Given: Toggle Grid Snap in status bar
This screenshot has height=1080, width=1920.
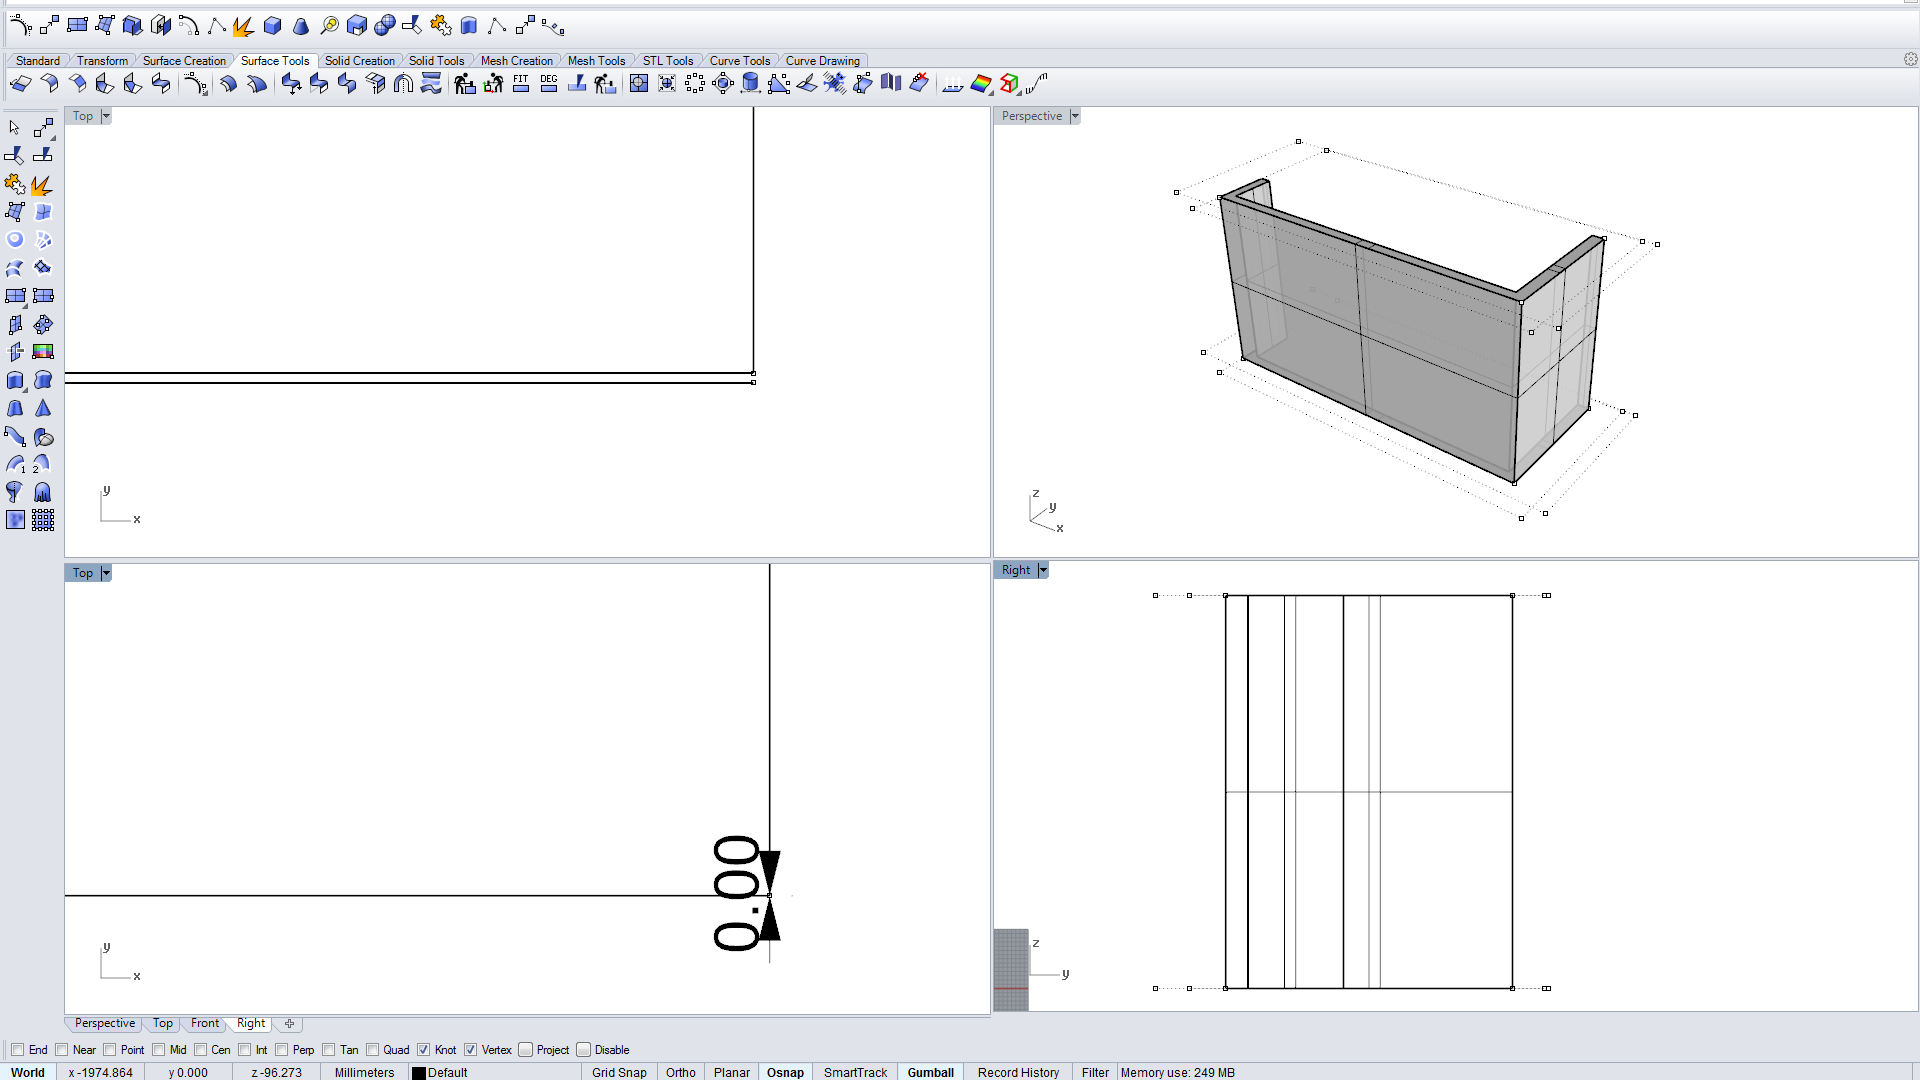Looking at the screenshot, I should (x=619, y=1072).
